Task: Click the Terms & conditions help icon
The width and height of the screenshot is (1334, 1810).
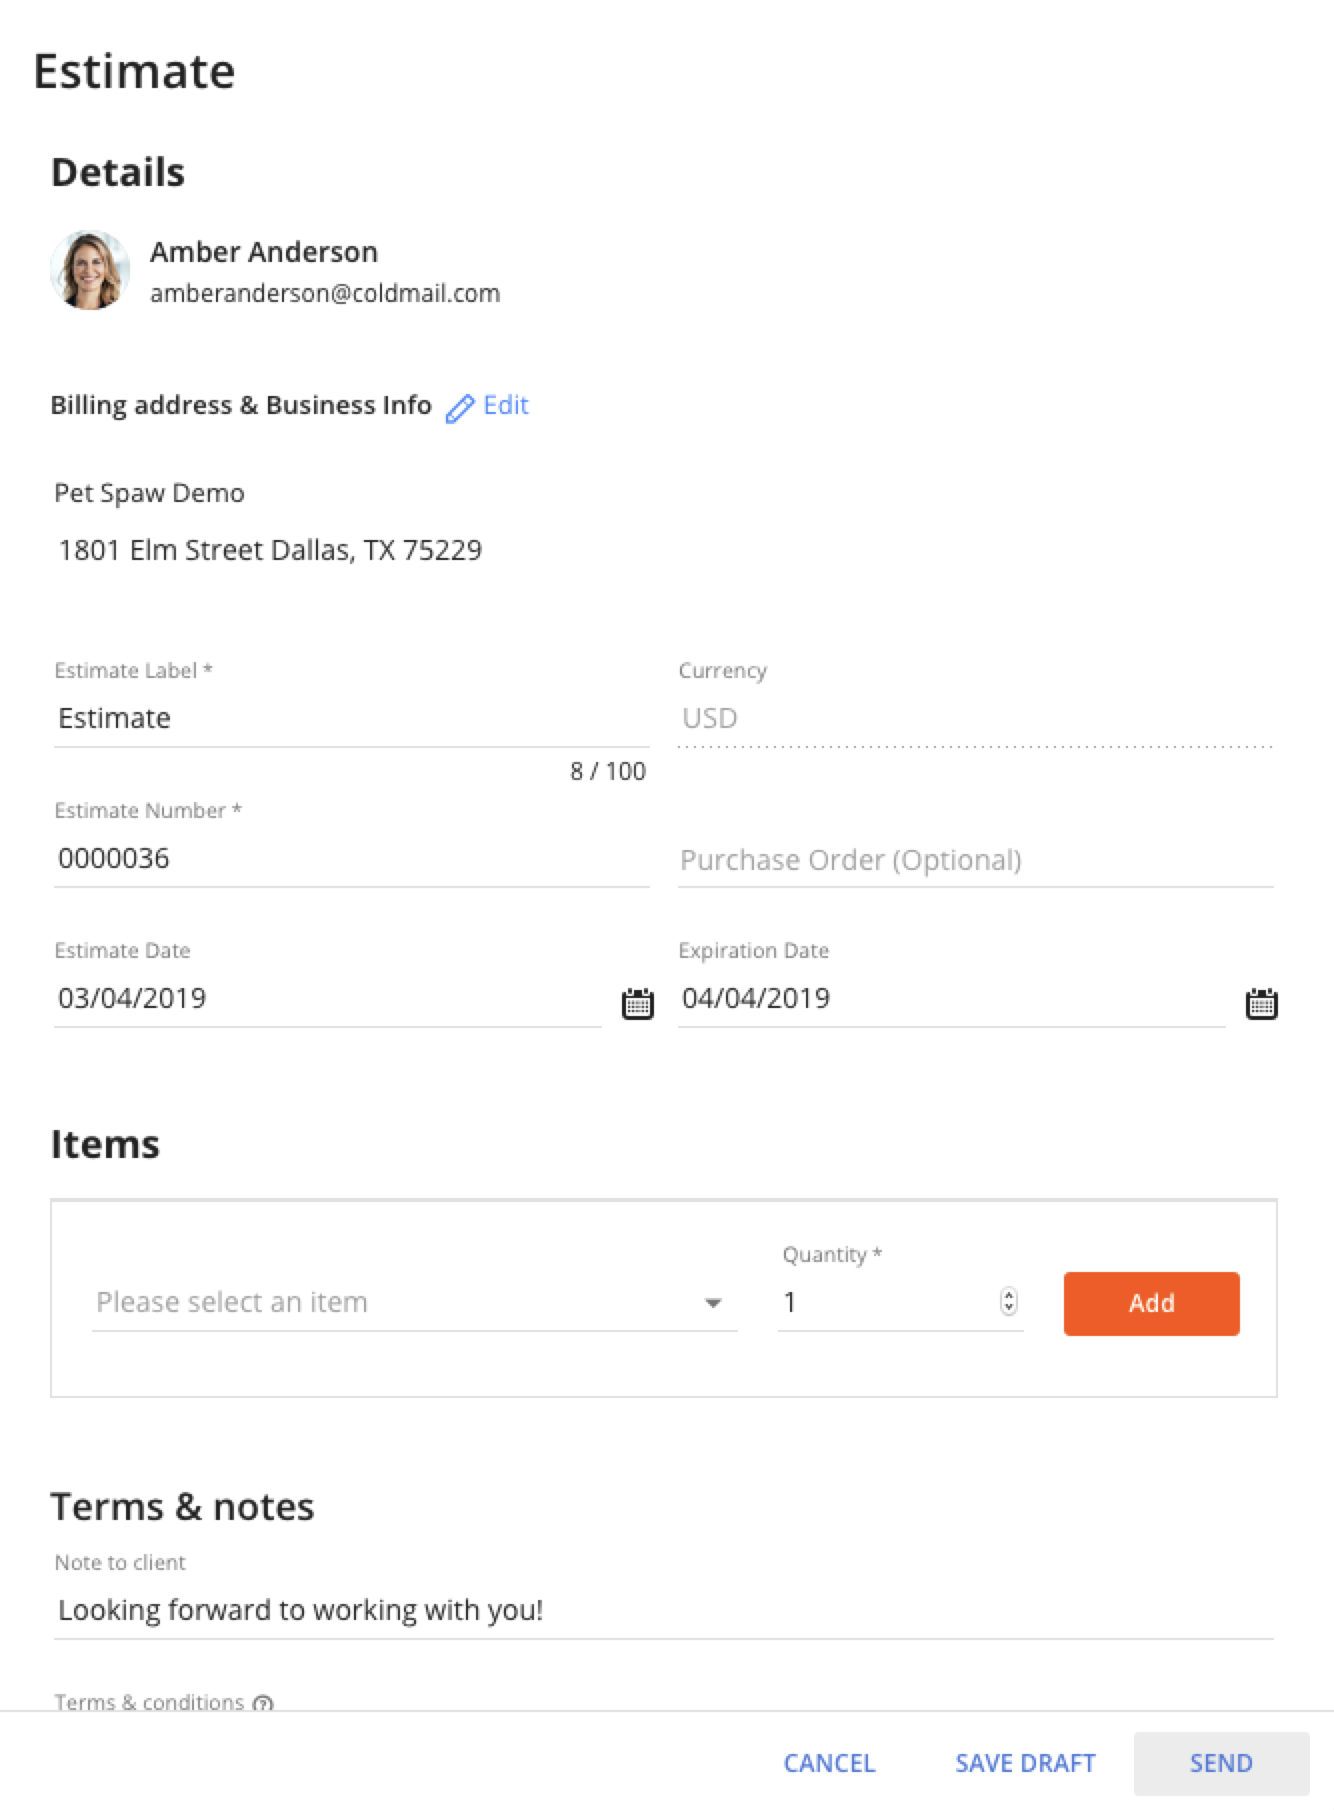Action: 263,1702
